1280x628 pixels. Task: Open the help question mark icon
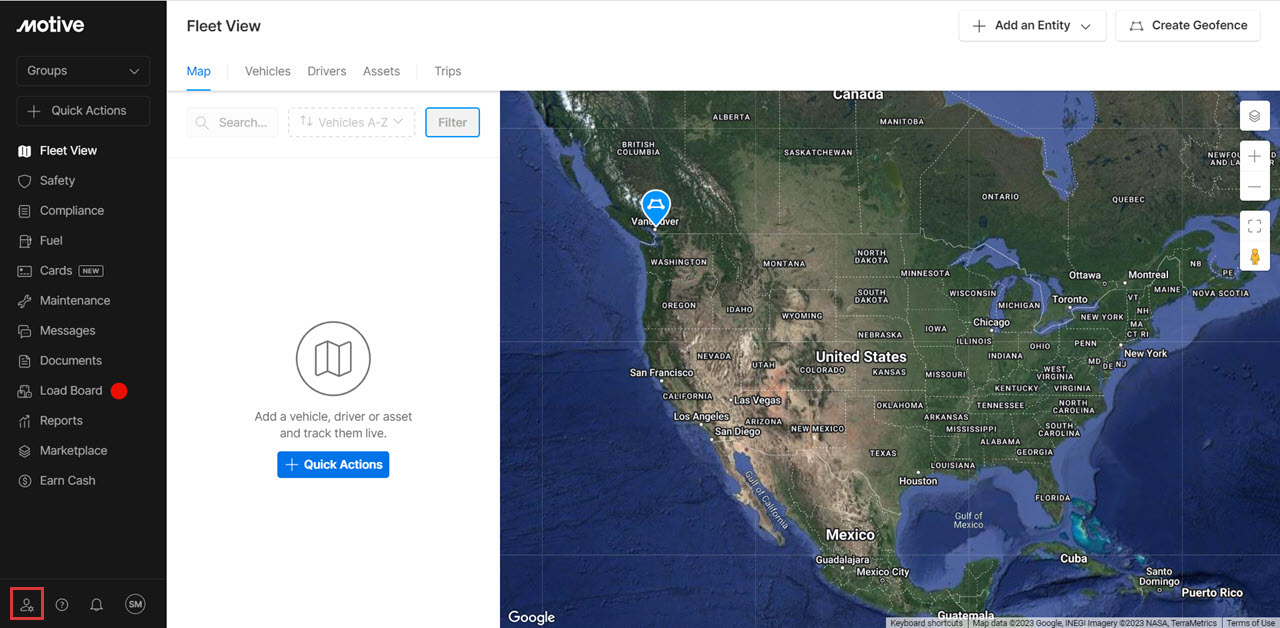click(62, 605)
